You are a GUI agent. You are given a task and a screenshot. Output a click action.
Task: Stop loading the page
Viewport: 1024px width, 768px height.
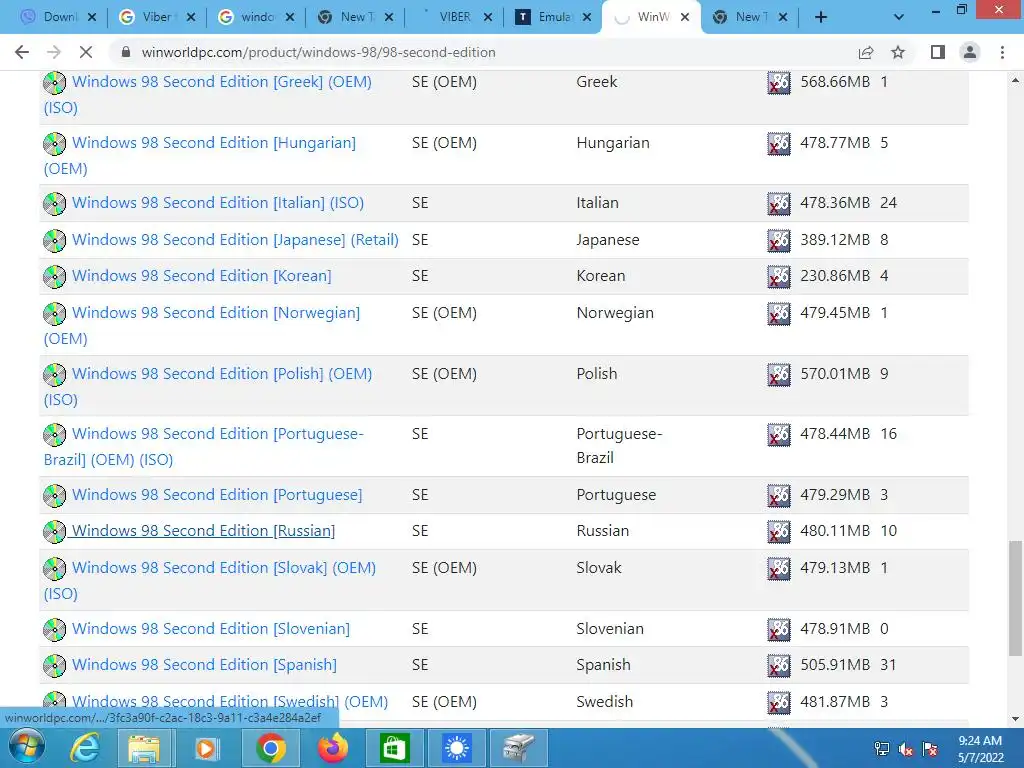pyautogui.click(x=86, y=52)
